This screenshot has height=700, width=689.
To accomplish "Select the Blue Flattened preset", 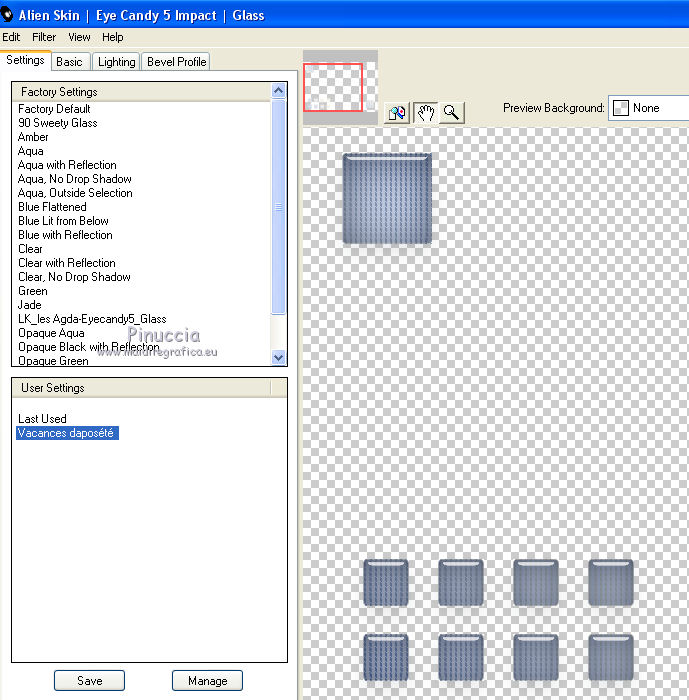I will coord(52,207).
